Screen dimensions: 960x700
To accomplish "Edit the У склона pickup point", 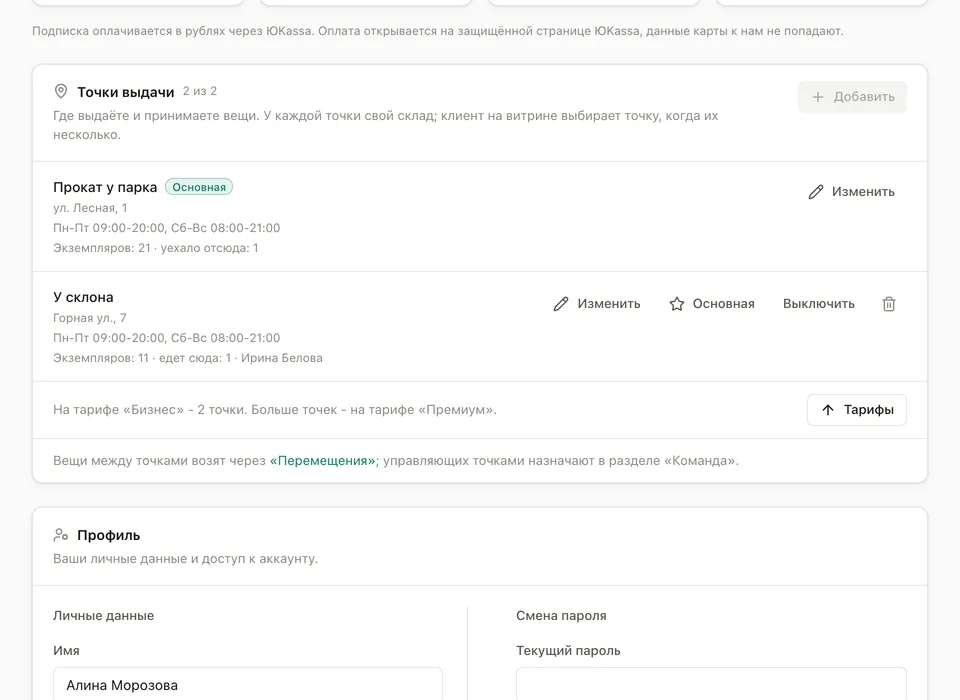I will click(597, 304).
